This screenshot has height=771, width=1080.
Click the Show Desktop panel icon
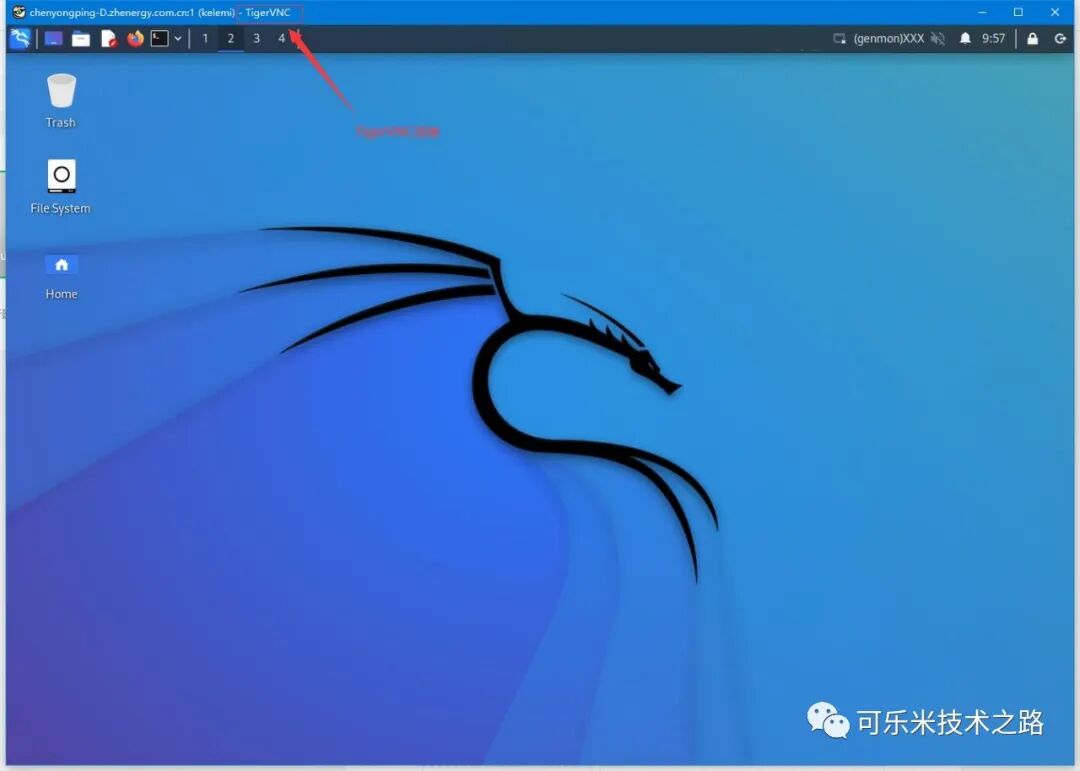pos(53,39)
